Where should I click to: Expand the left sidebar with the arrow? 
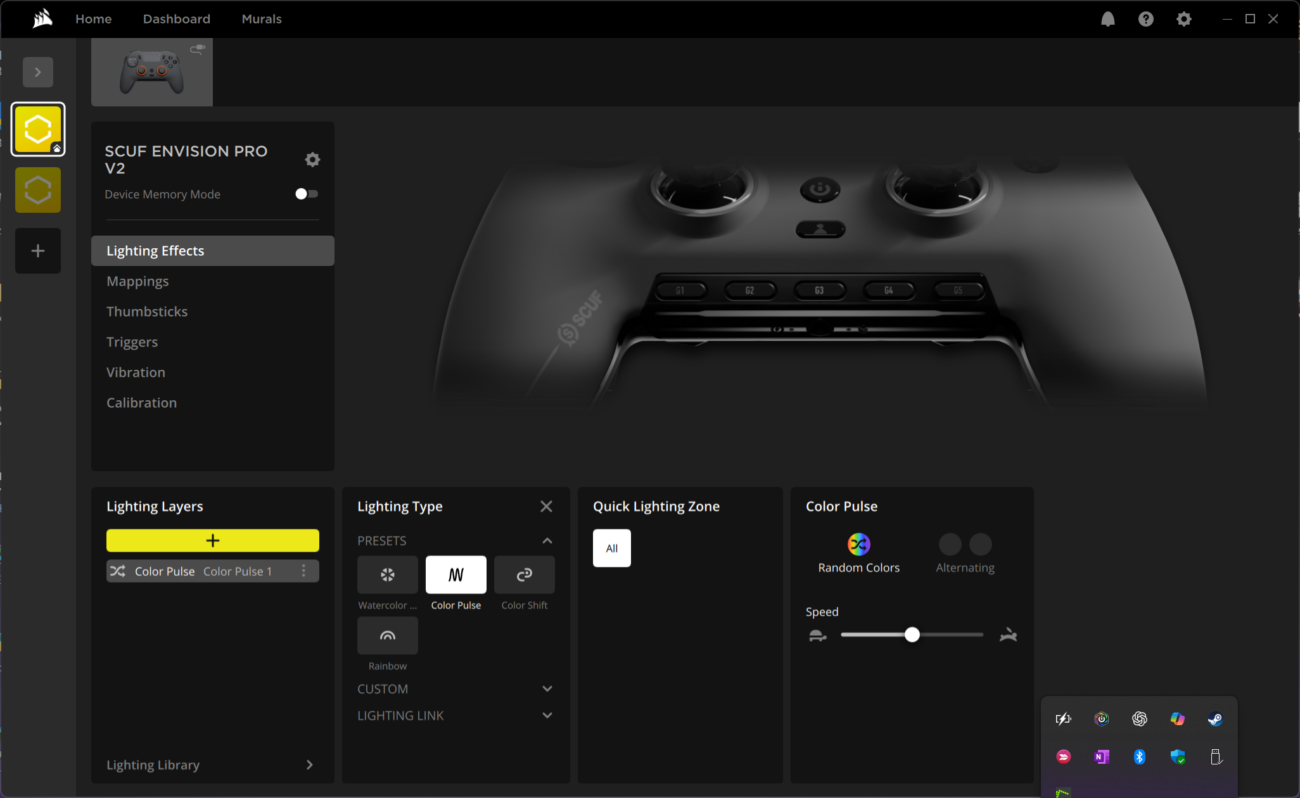(x=38, y=72)
